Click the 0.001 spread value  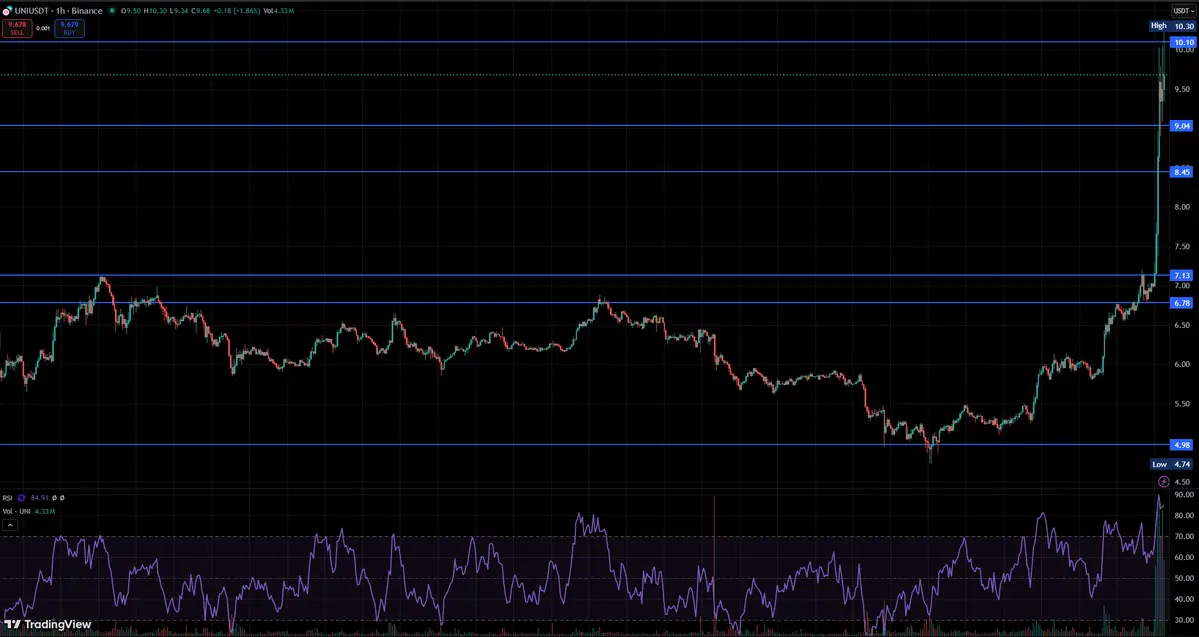[44, 28]
